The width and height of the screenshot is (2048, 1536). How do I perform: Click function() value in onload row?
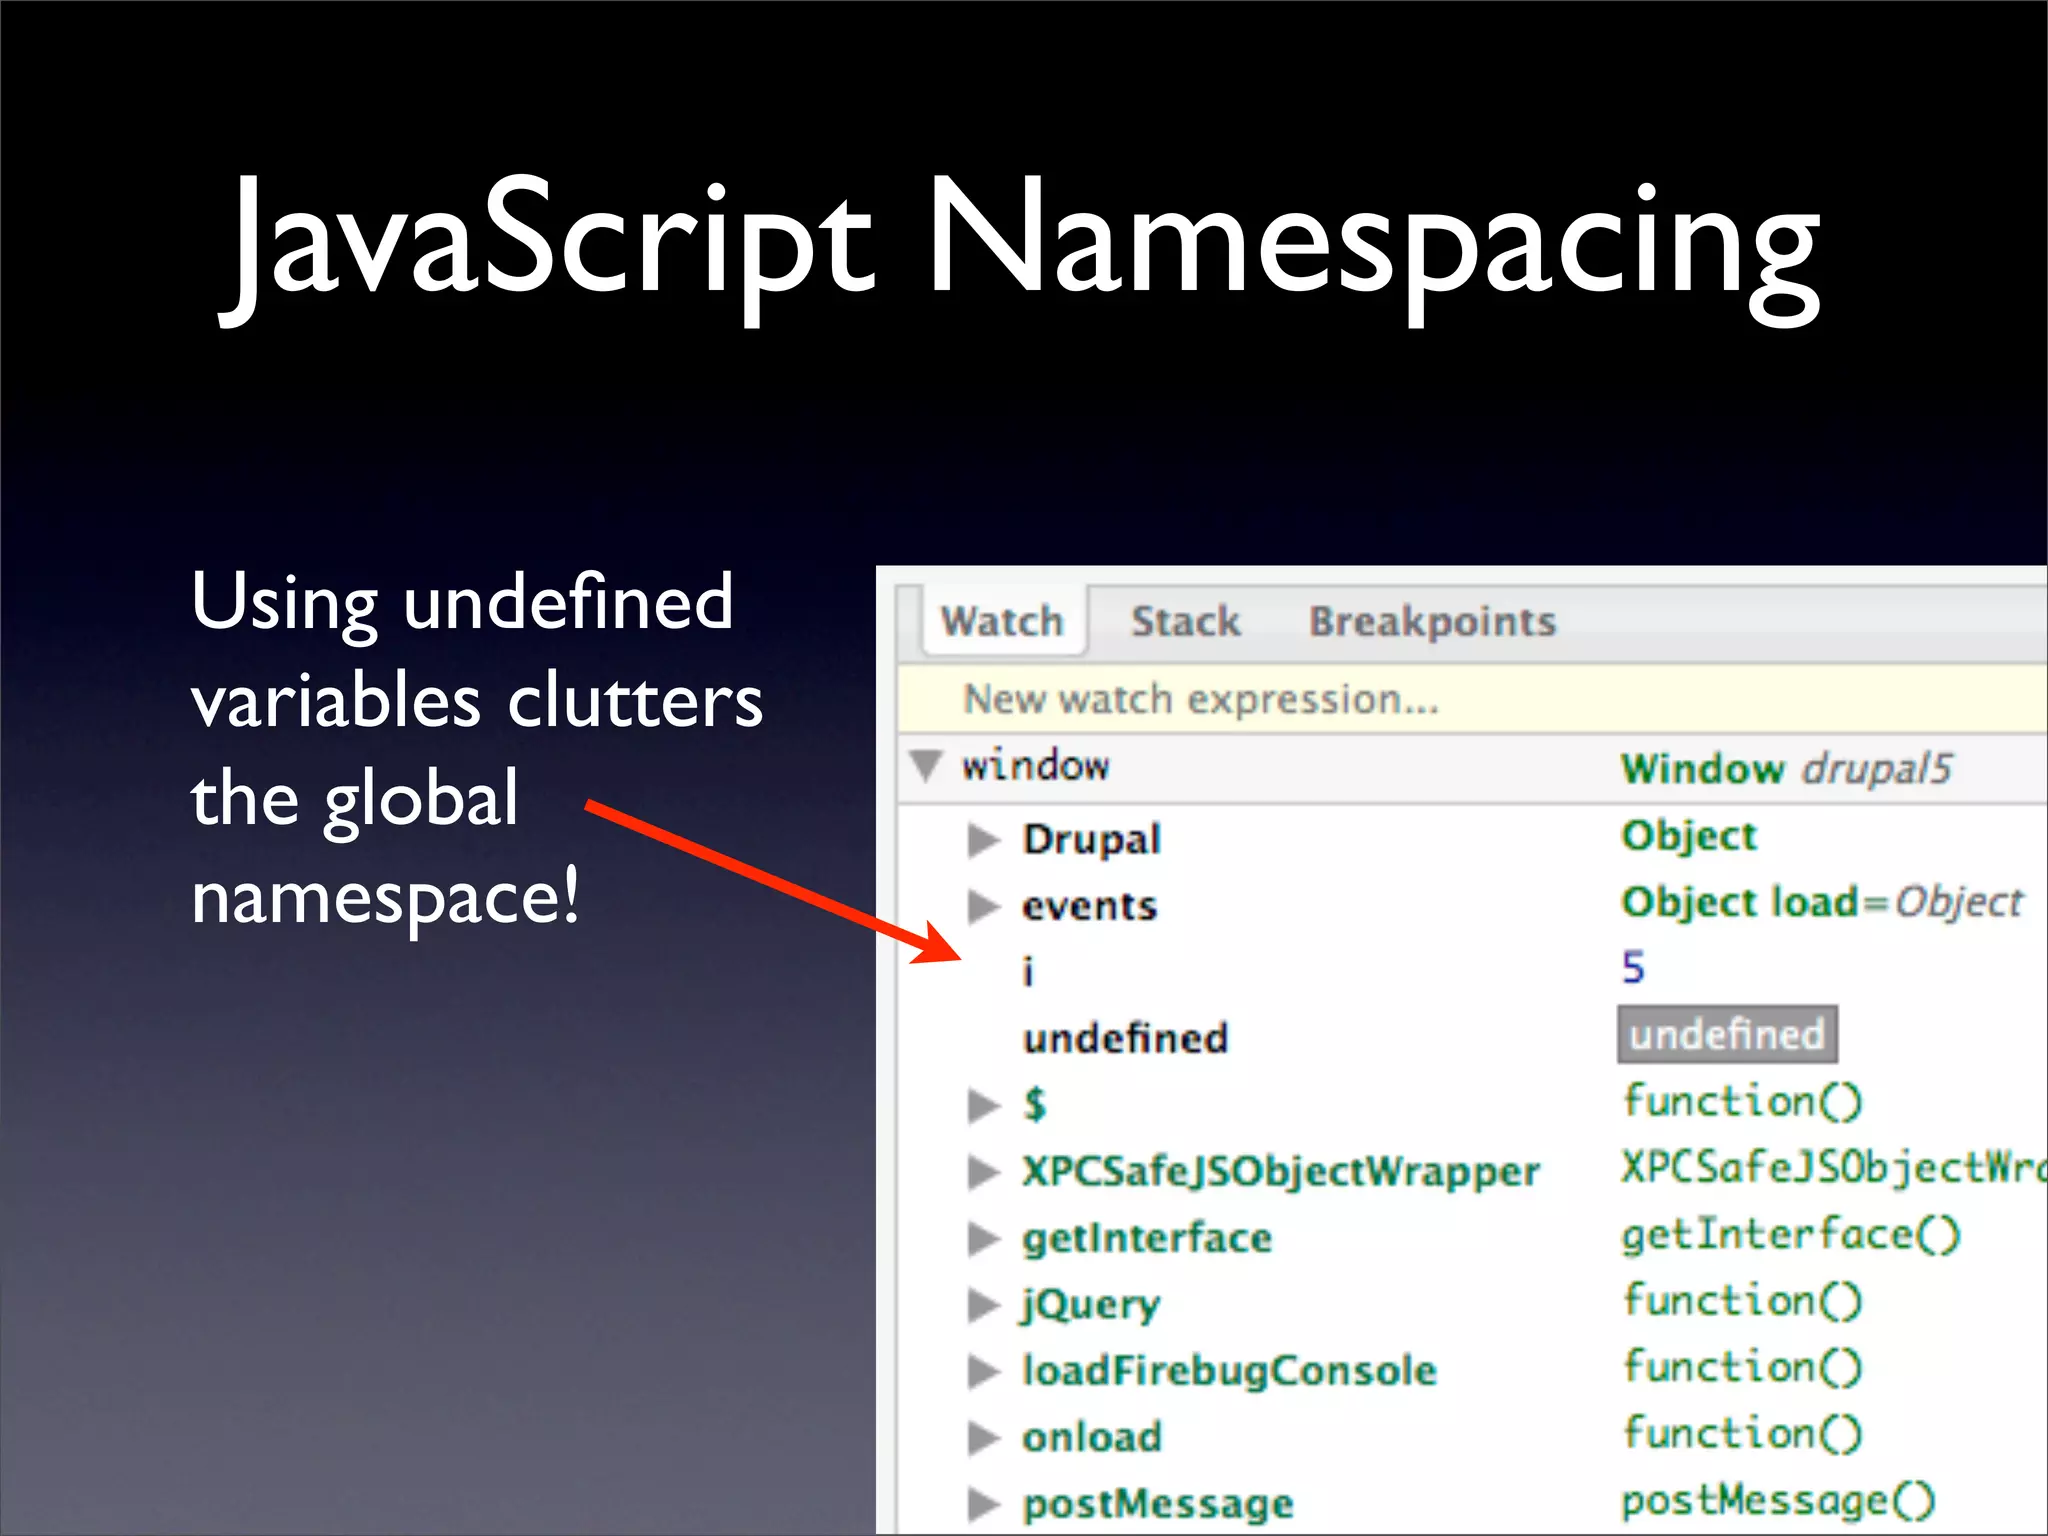[1742, 1433]
